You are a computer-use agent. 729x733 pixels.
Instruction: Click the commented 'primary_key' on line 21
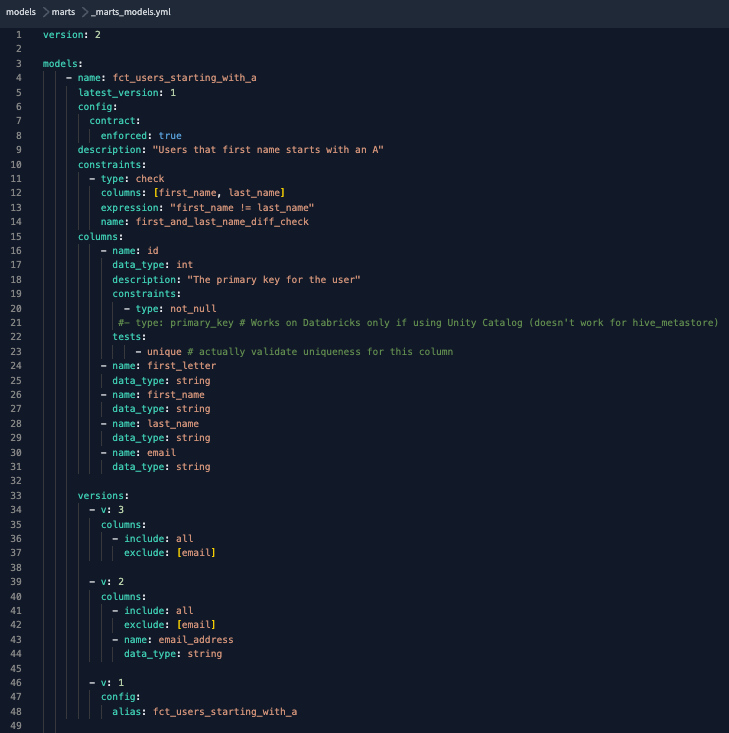tap(202, 323)
